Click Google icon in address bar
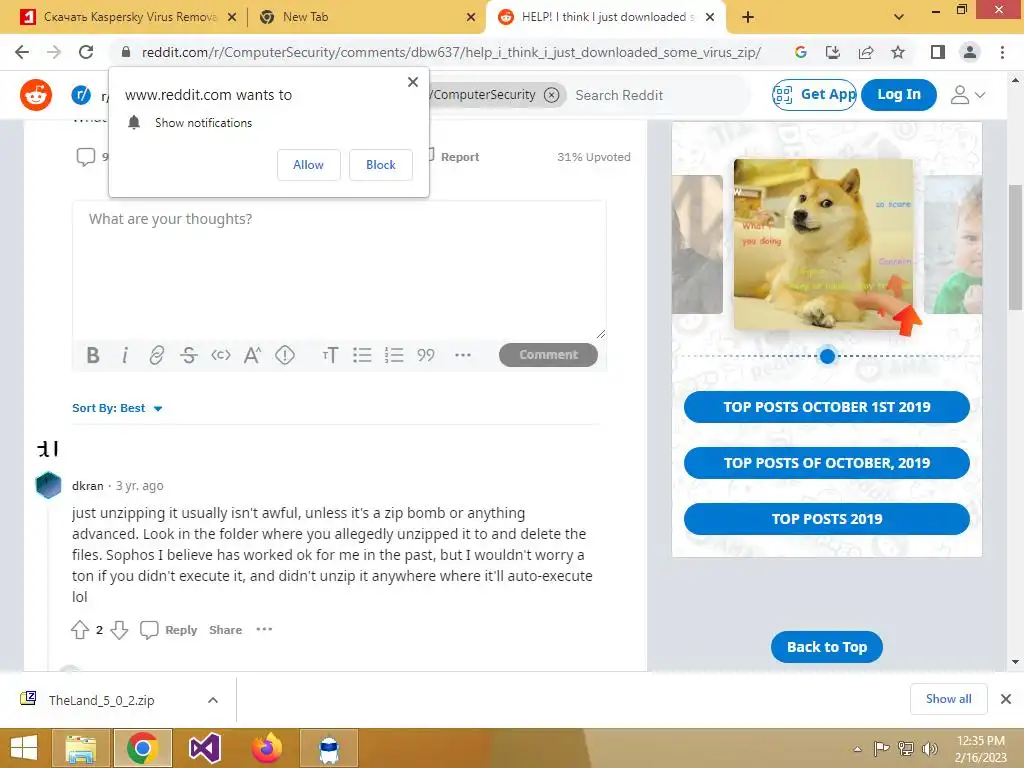This screenshot has width=1024, height=768. tap(801, 52)
